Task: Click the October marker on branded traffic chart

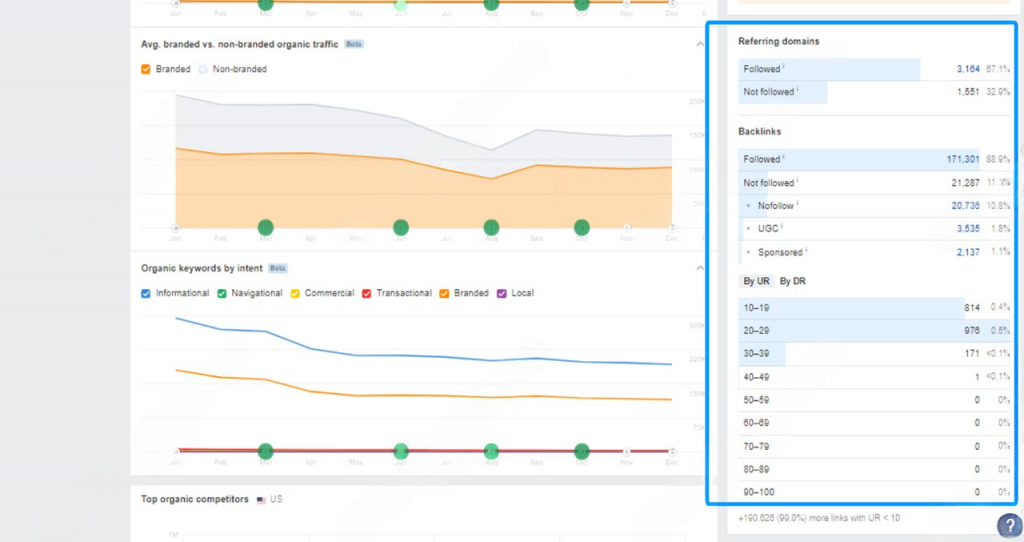Action: [x=581, y=227]
